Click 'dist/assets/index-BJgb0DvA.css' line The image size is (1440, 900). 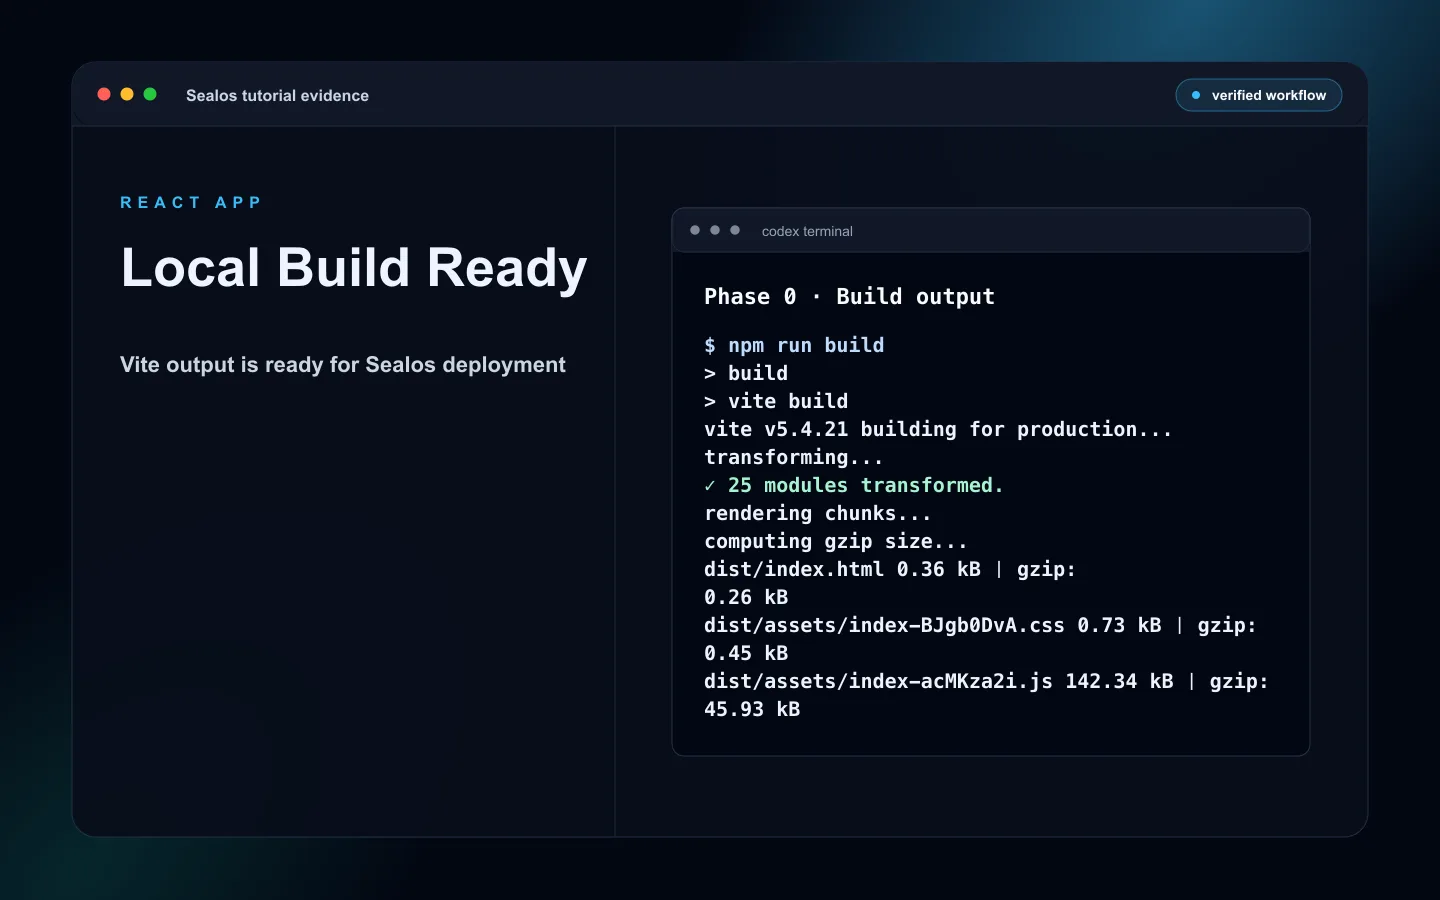[980, 625]
